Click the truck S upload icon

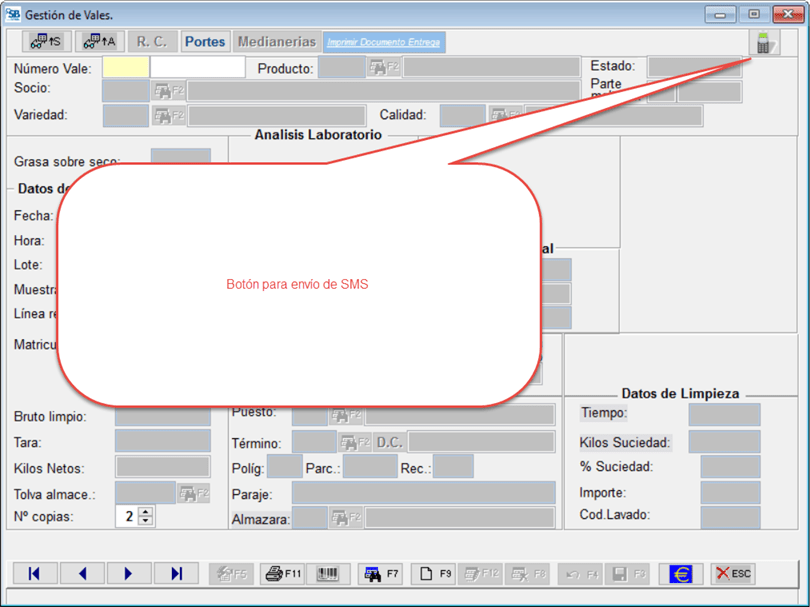[x=46, y=41]
